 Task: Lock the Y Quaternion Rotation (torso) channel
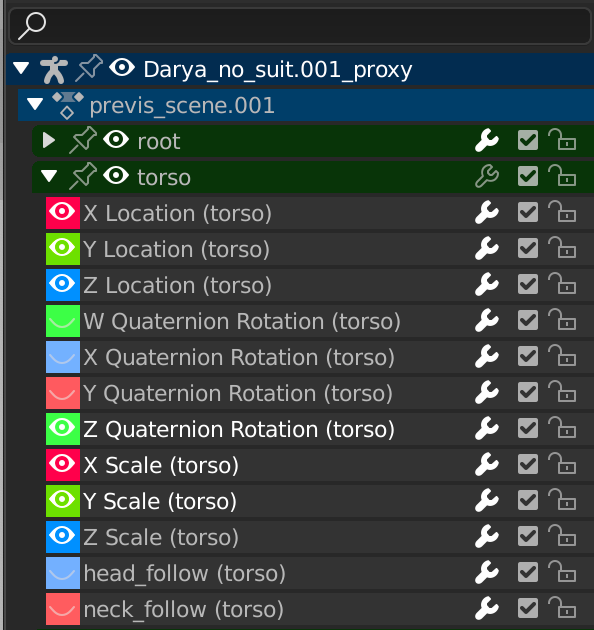tap(562, 392)
